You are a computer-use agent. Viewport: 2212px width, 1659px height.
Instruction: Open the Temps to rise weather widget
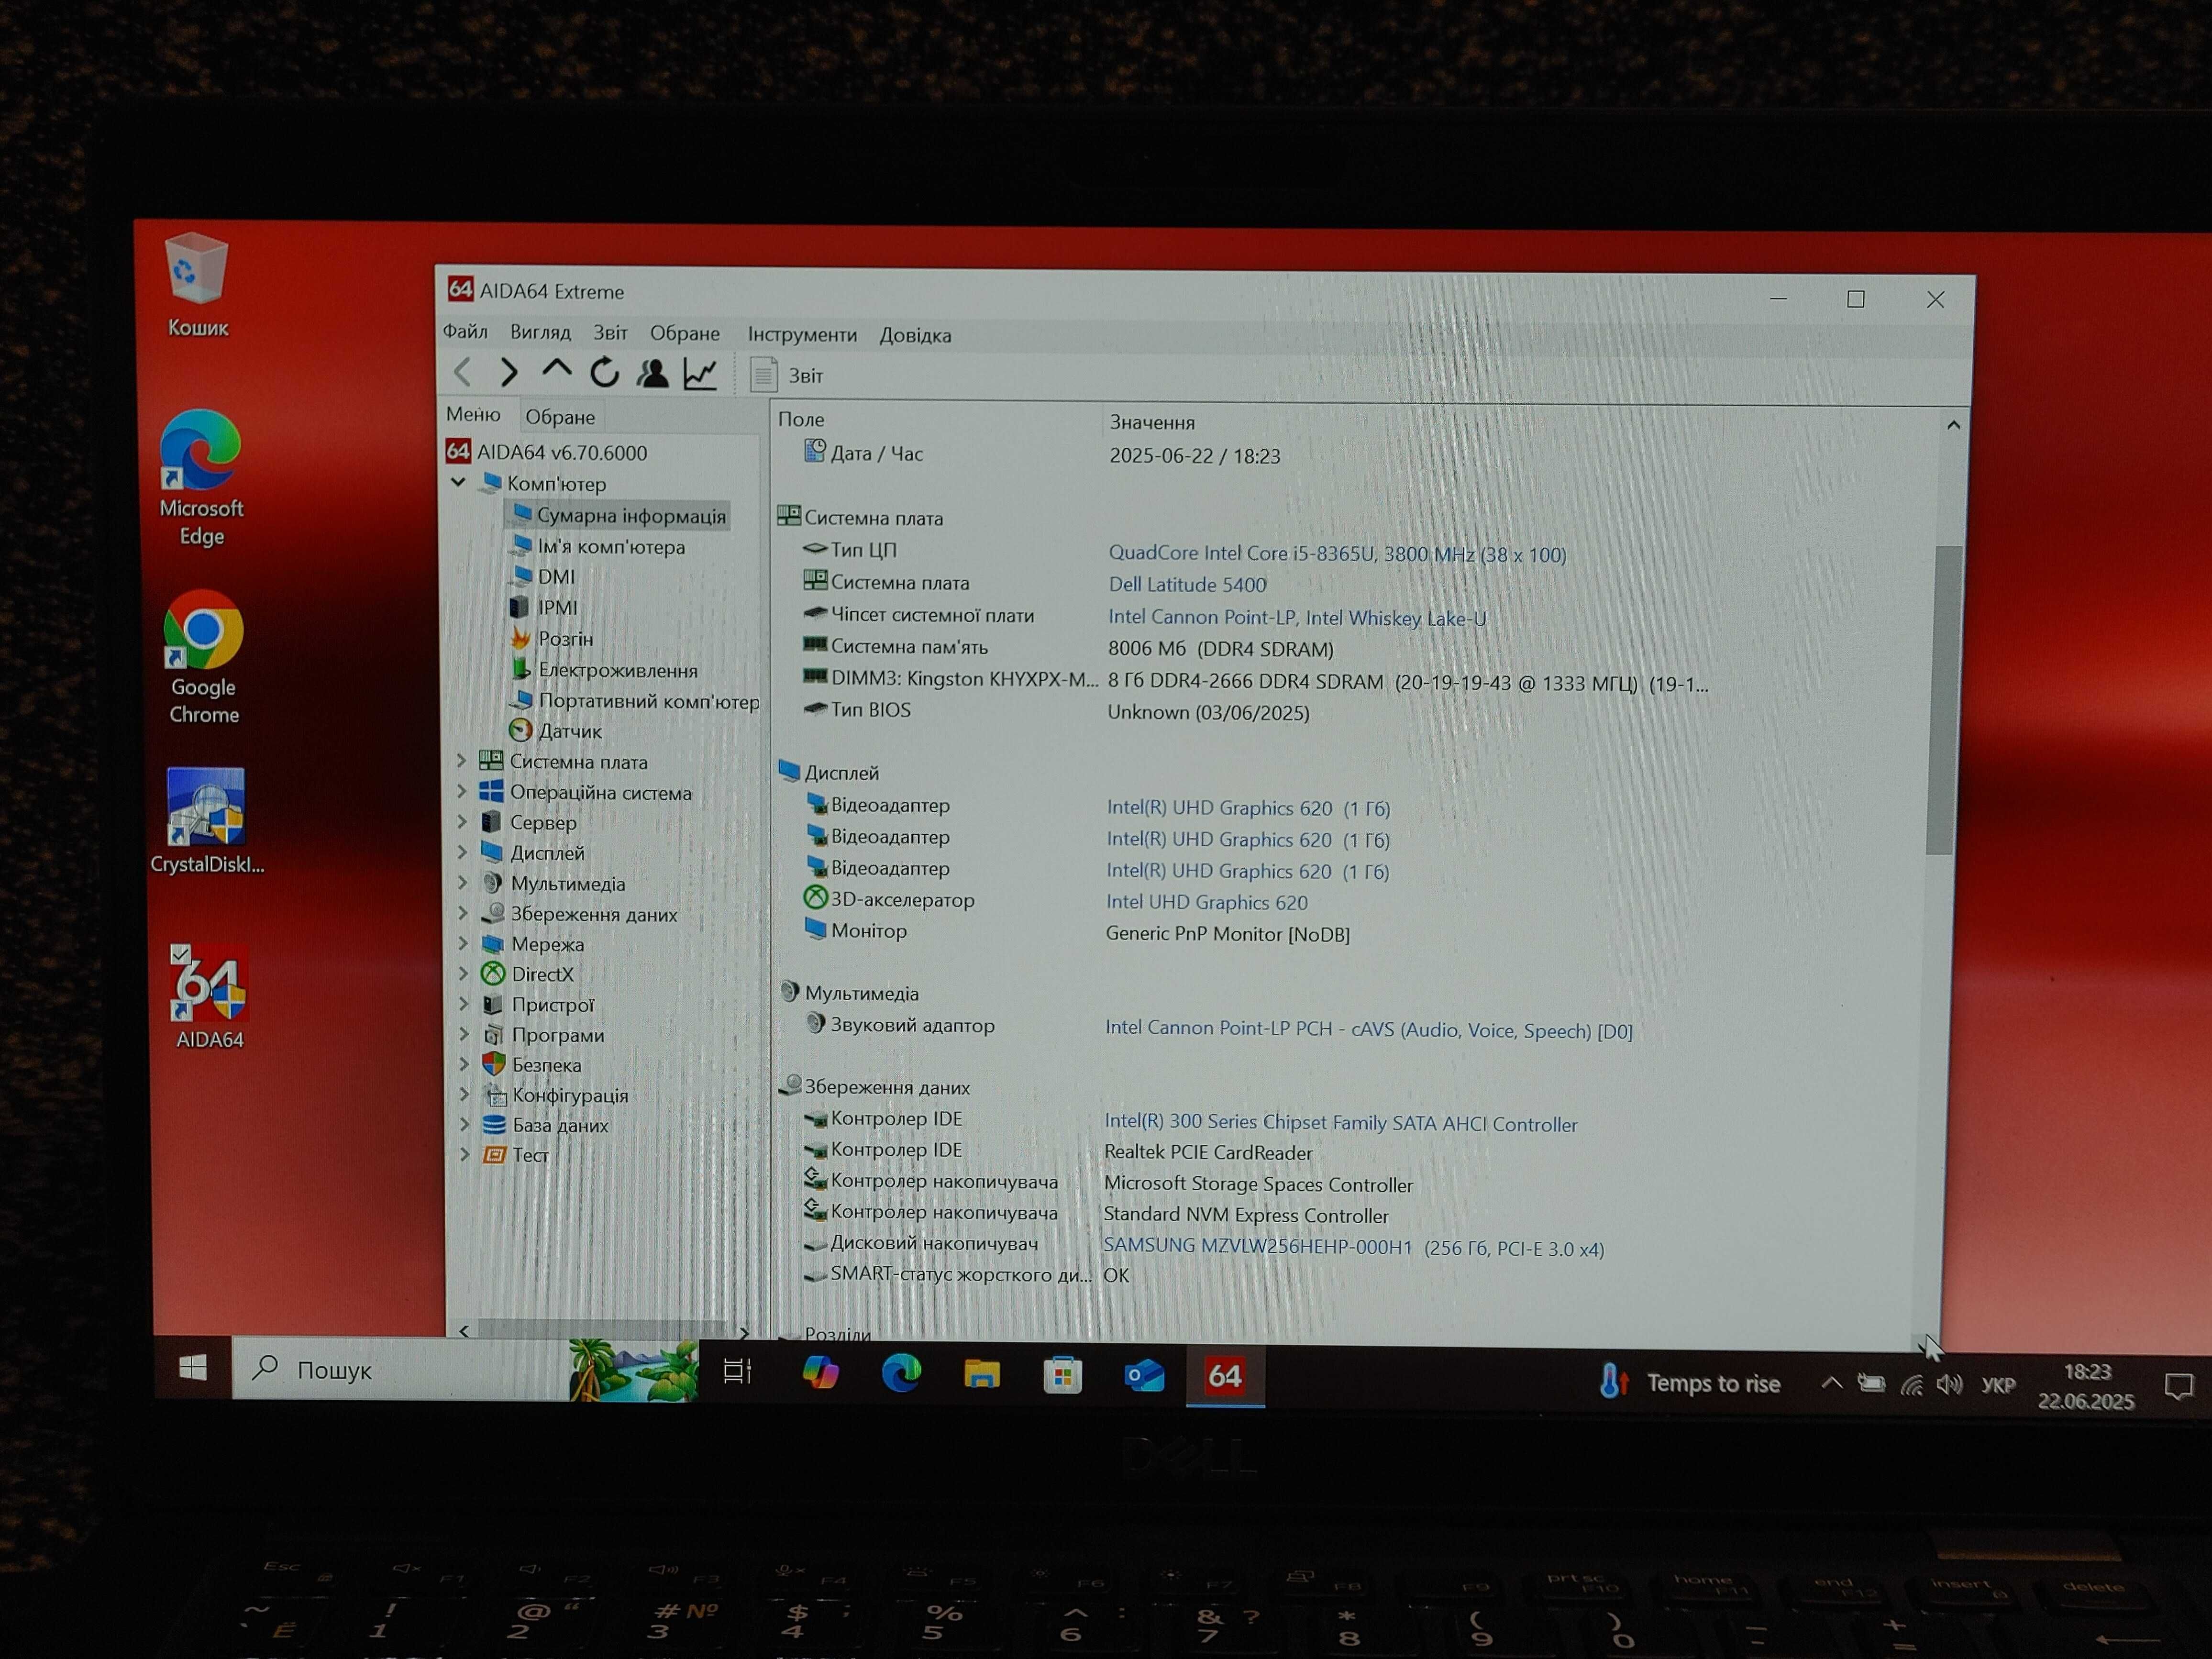pyautogui.click(x=1689, y=1382)
